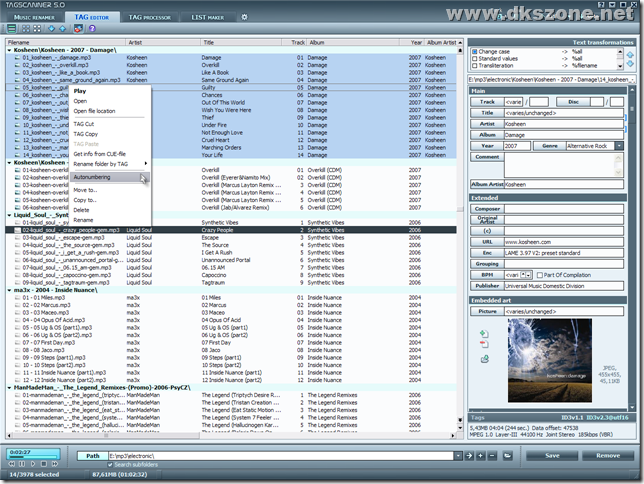Click the go arrow beside the Path field
Image resolution: width=644 pixels, height=484 pixels.
469,456
